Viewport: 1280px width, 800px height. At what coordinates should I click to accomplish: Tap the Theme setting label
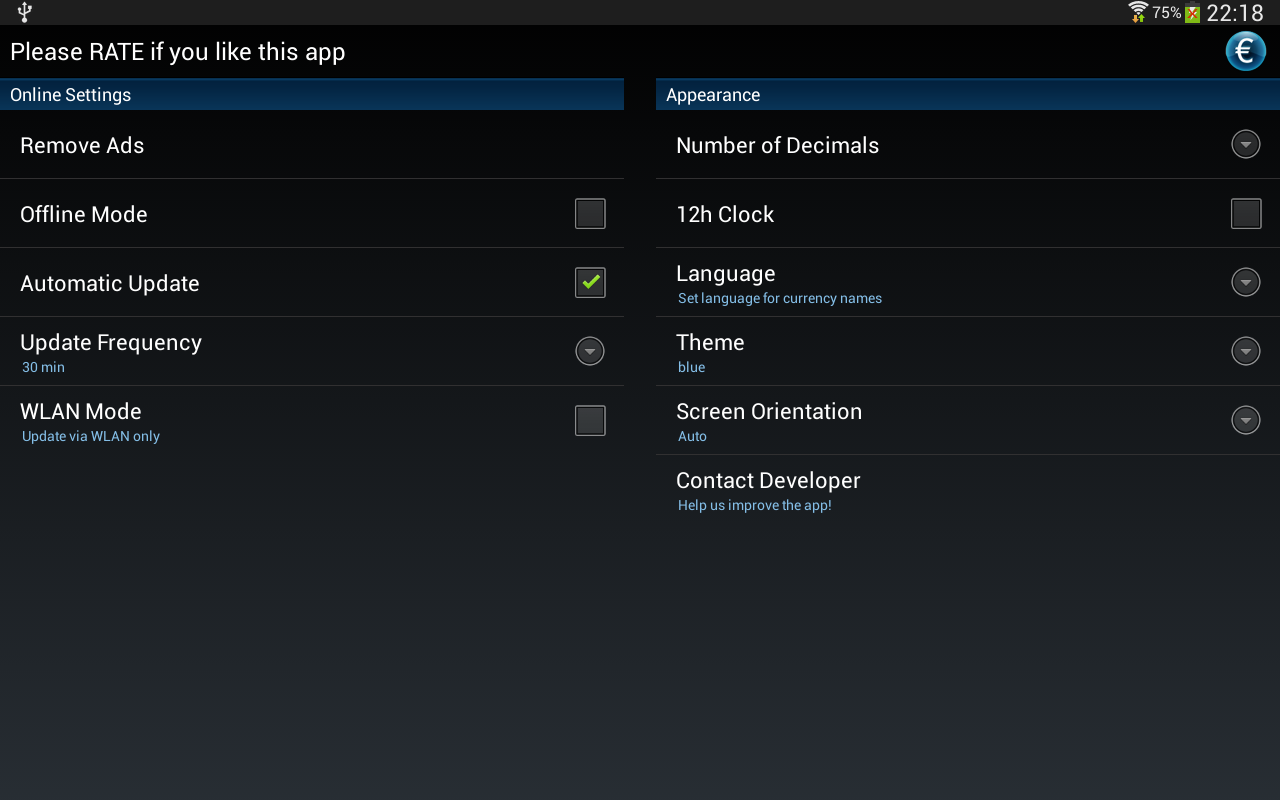pyautogui.click(x=710, y=343)
